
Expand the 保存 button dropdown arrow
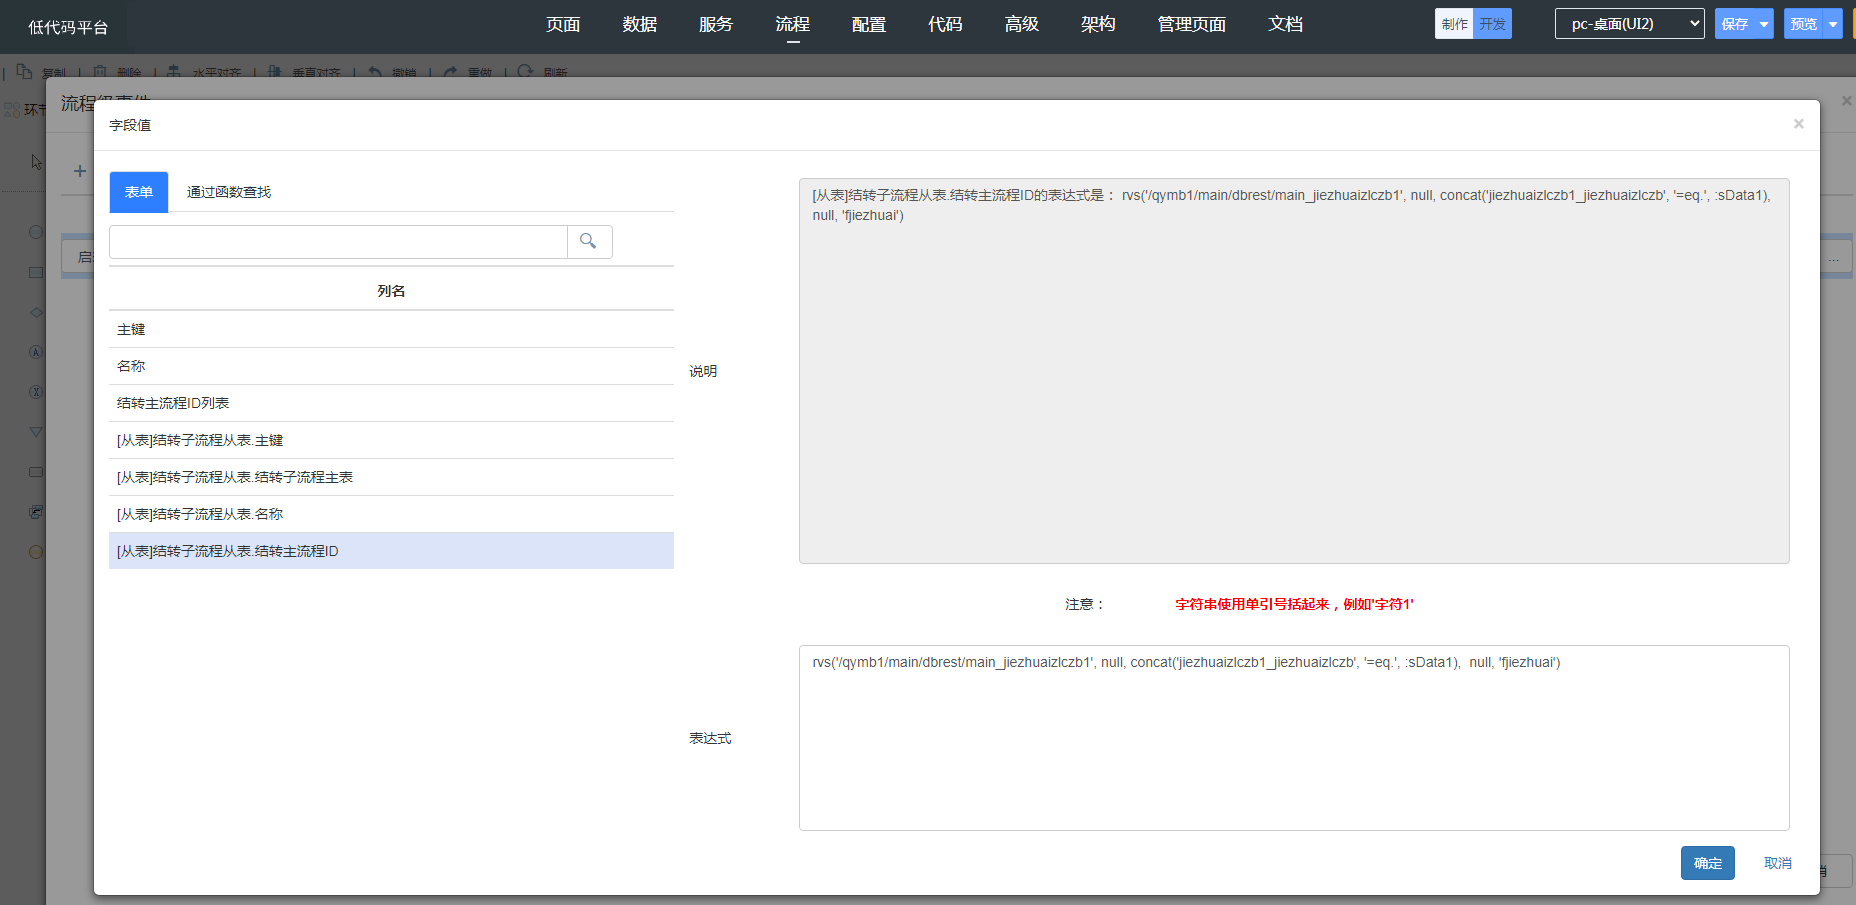[1764, 24]
